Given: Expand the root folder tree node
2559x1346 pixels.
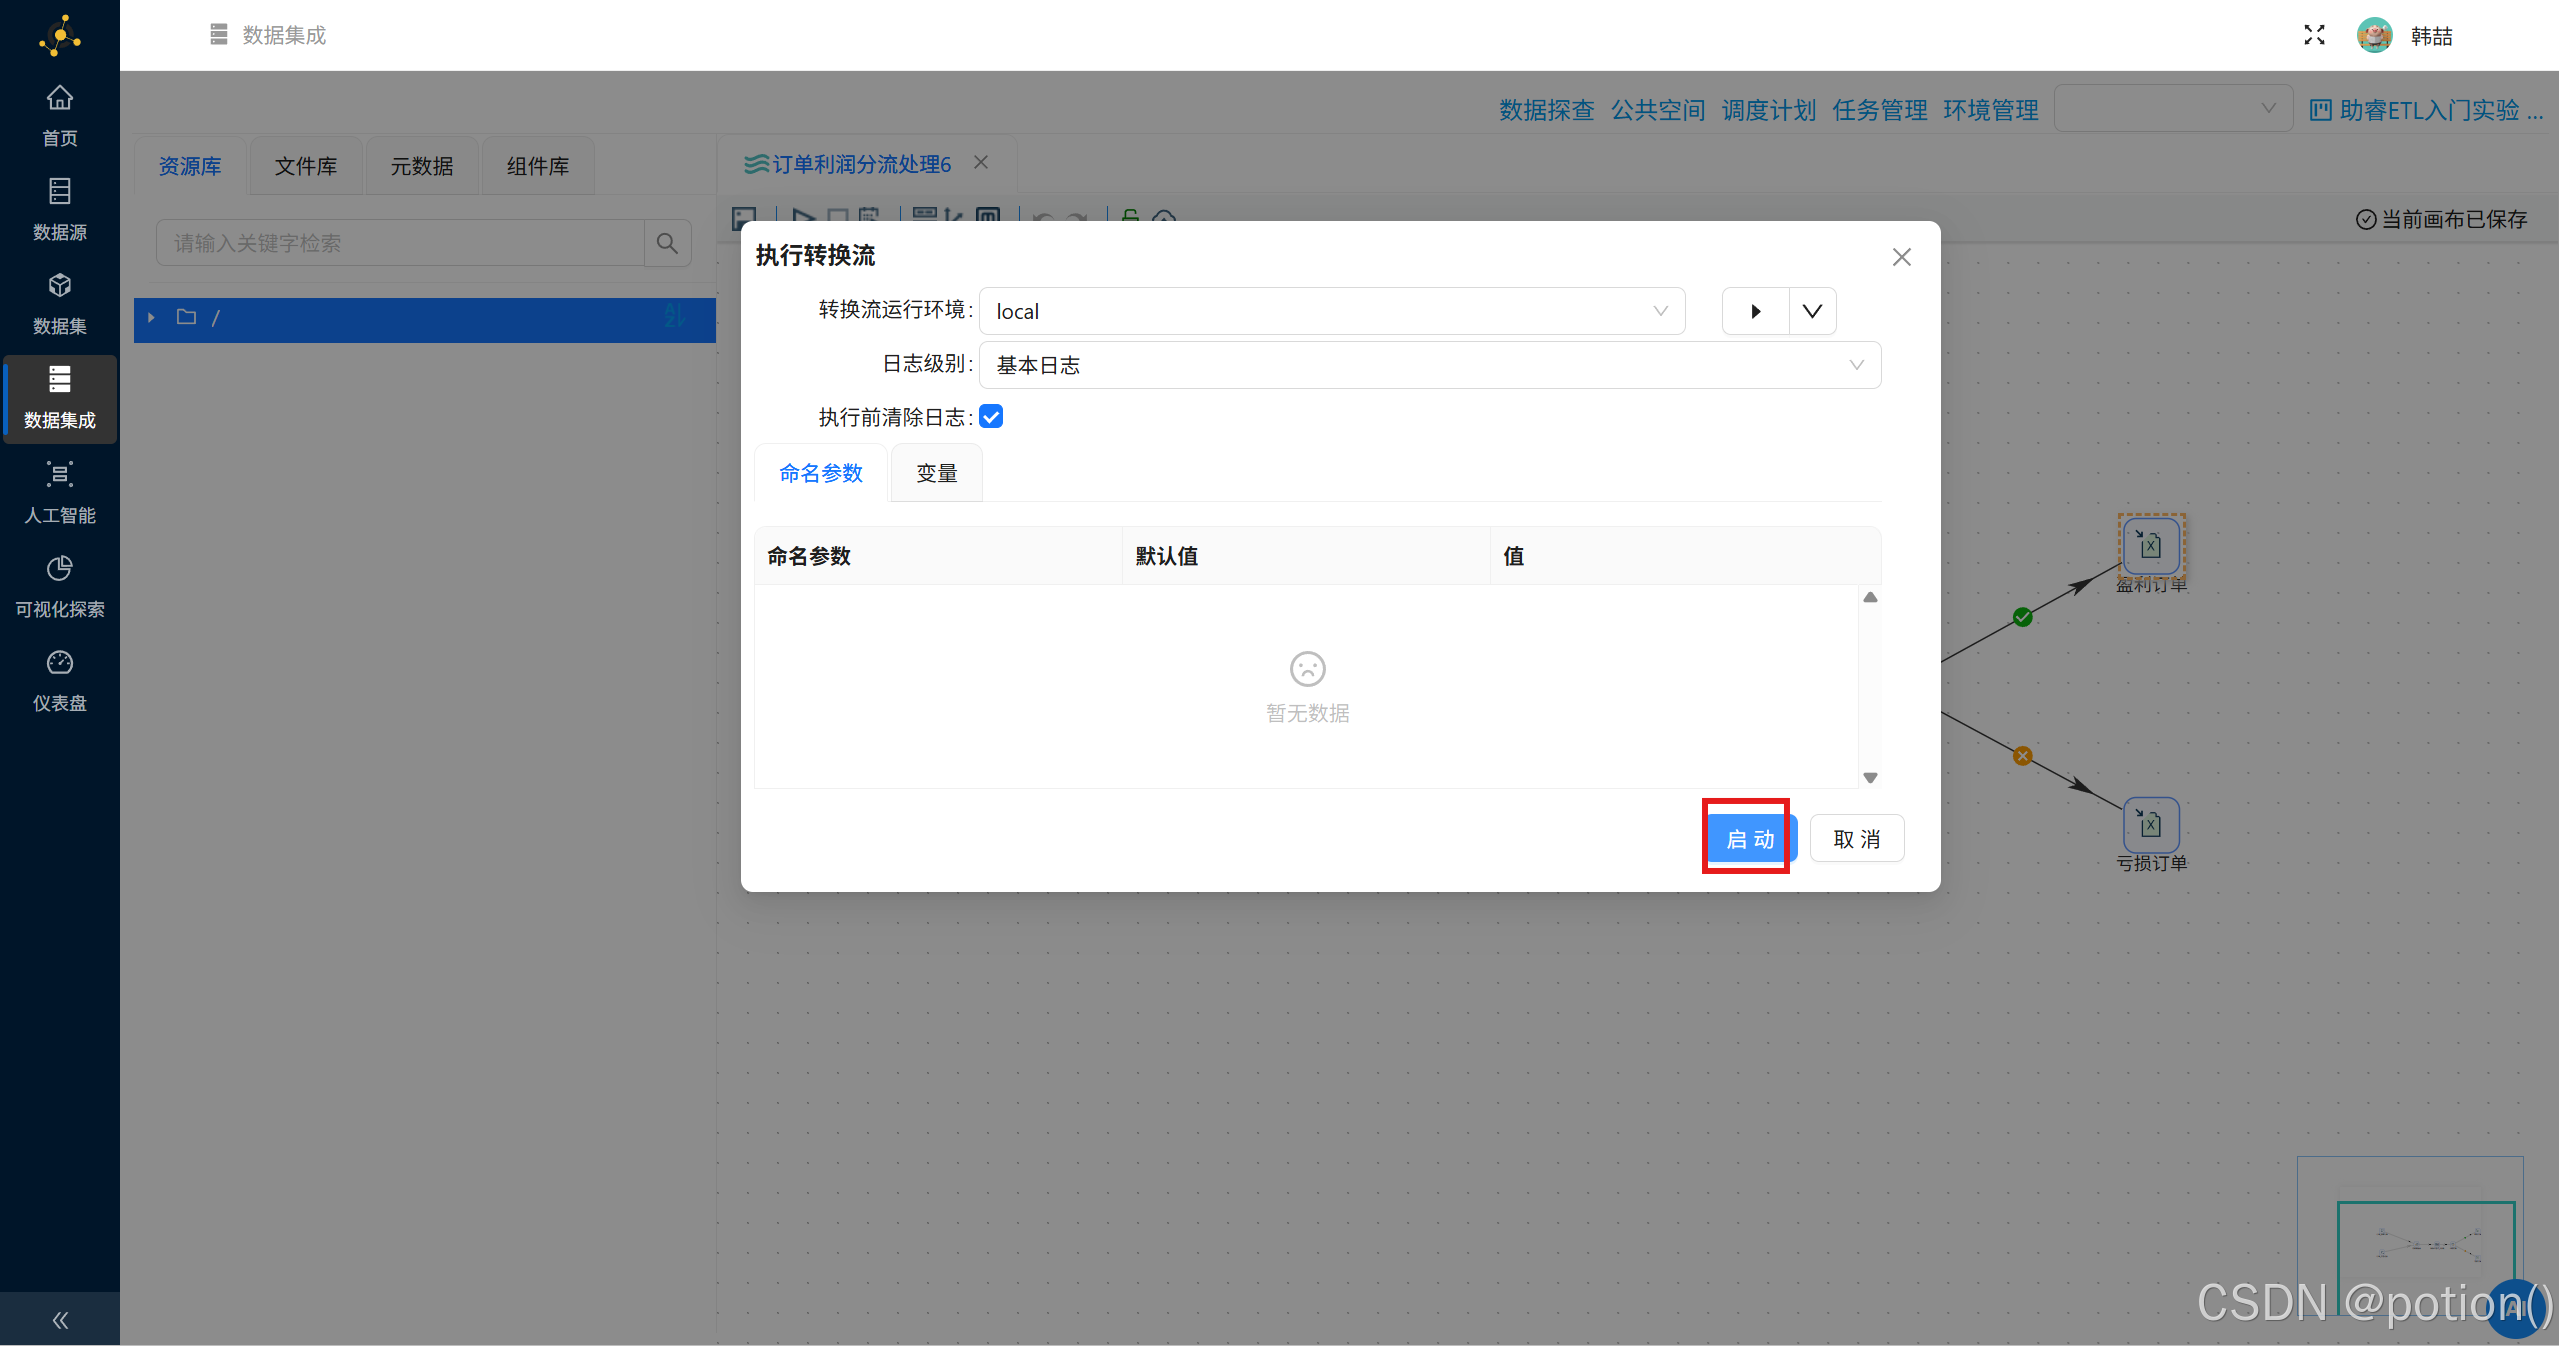Looking at the screenshot, I should click(x=151, y=317).
